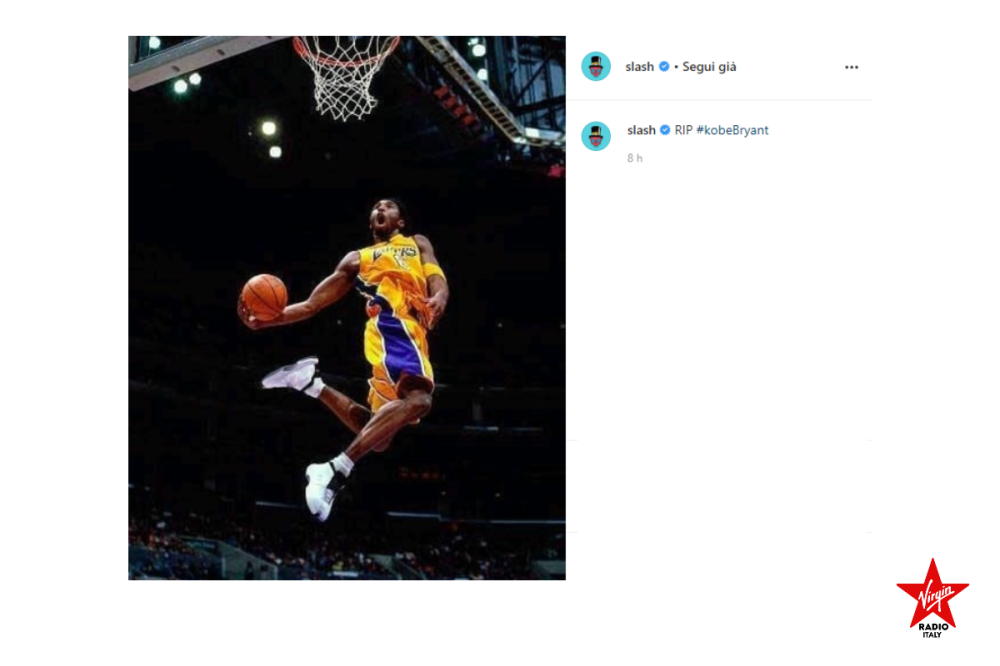Click slash's avatar beside the RIP caption
1000x666 pixels.
[596, 136]
